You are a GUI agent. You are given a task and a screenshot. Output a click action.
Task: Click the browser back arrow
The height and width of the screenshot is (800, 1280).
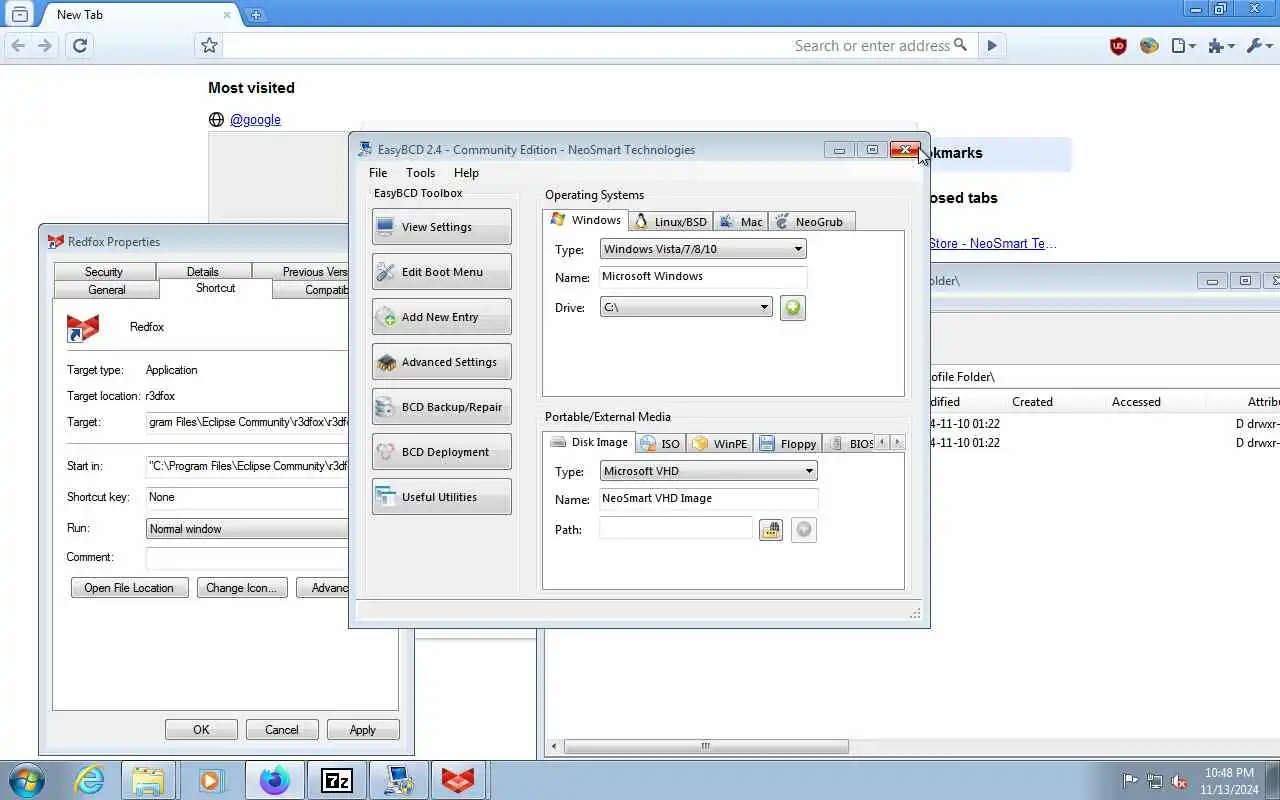coord(18,45)
